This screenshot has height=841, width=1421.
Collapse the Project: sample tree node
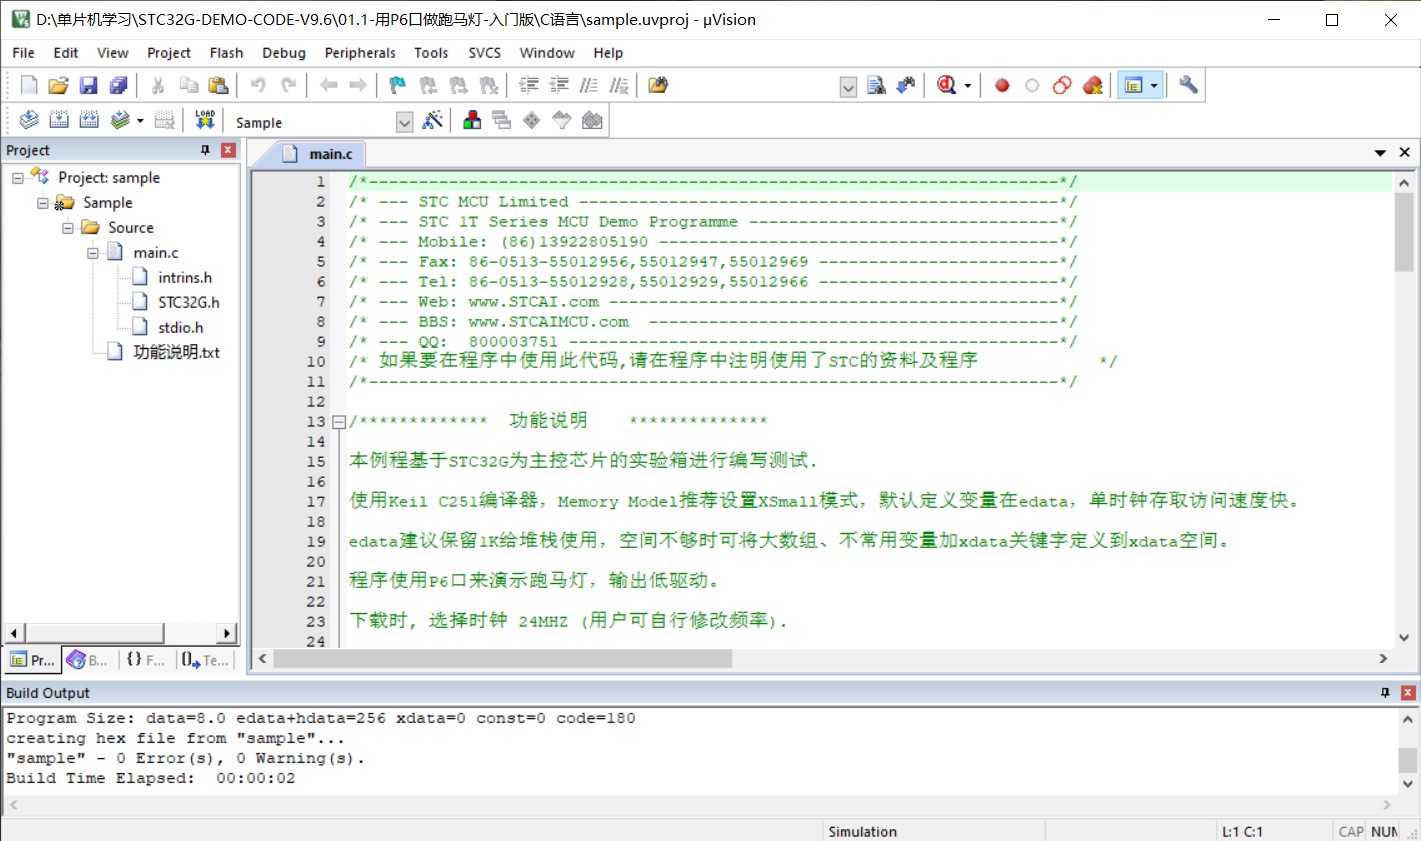pos(18,177)
